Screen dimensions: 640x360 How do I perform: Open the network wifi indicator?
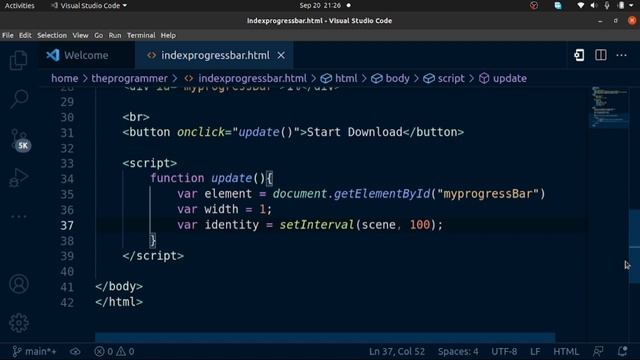click(580, 6)
